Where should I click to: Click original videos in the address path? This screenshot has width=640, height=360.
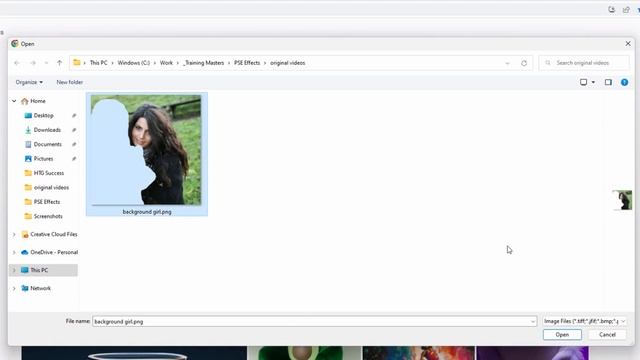[x=287, y=63]
